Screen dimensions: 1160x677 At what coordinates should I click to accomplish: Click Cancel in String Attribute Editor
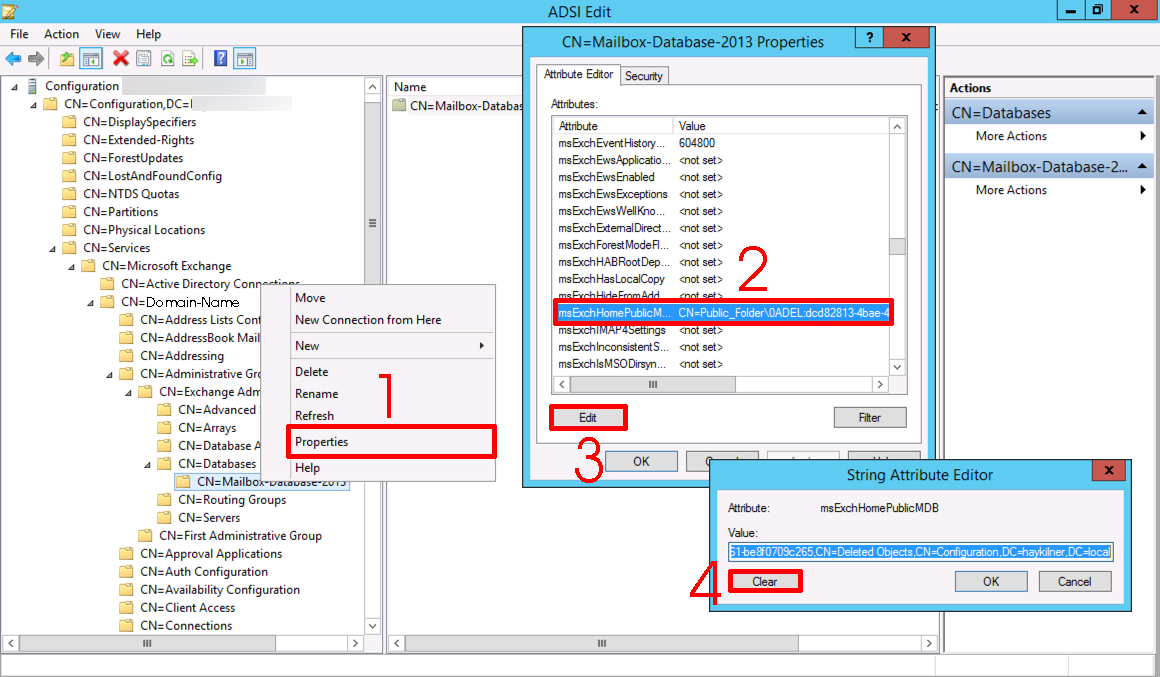pyautogui.click(x=1074, y=582)
